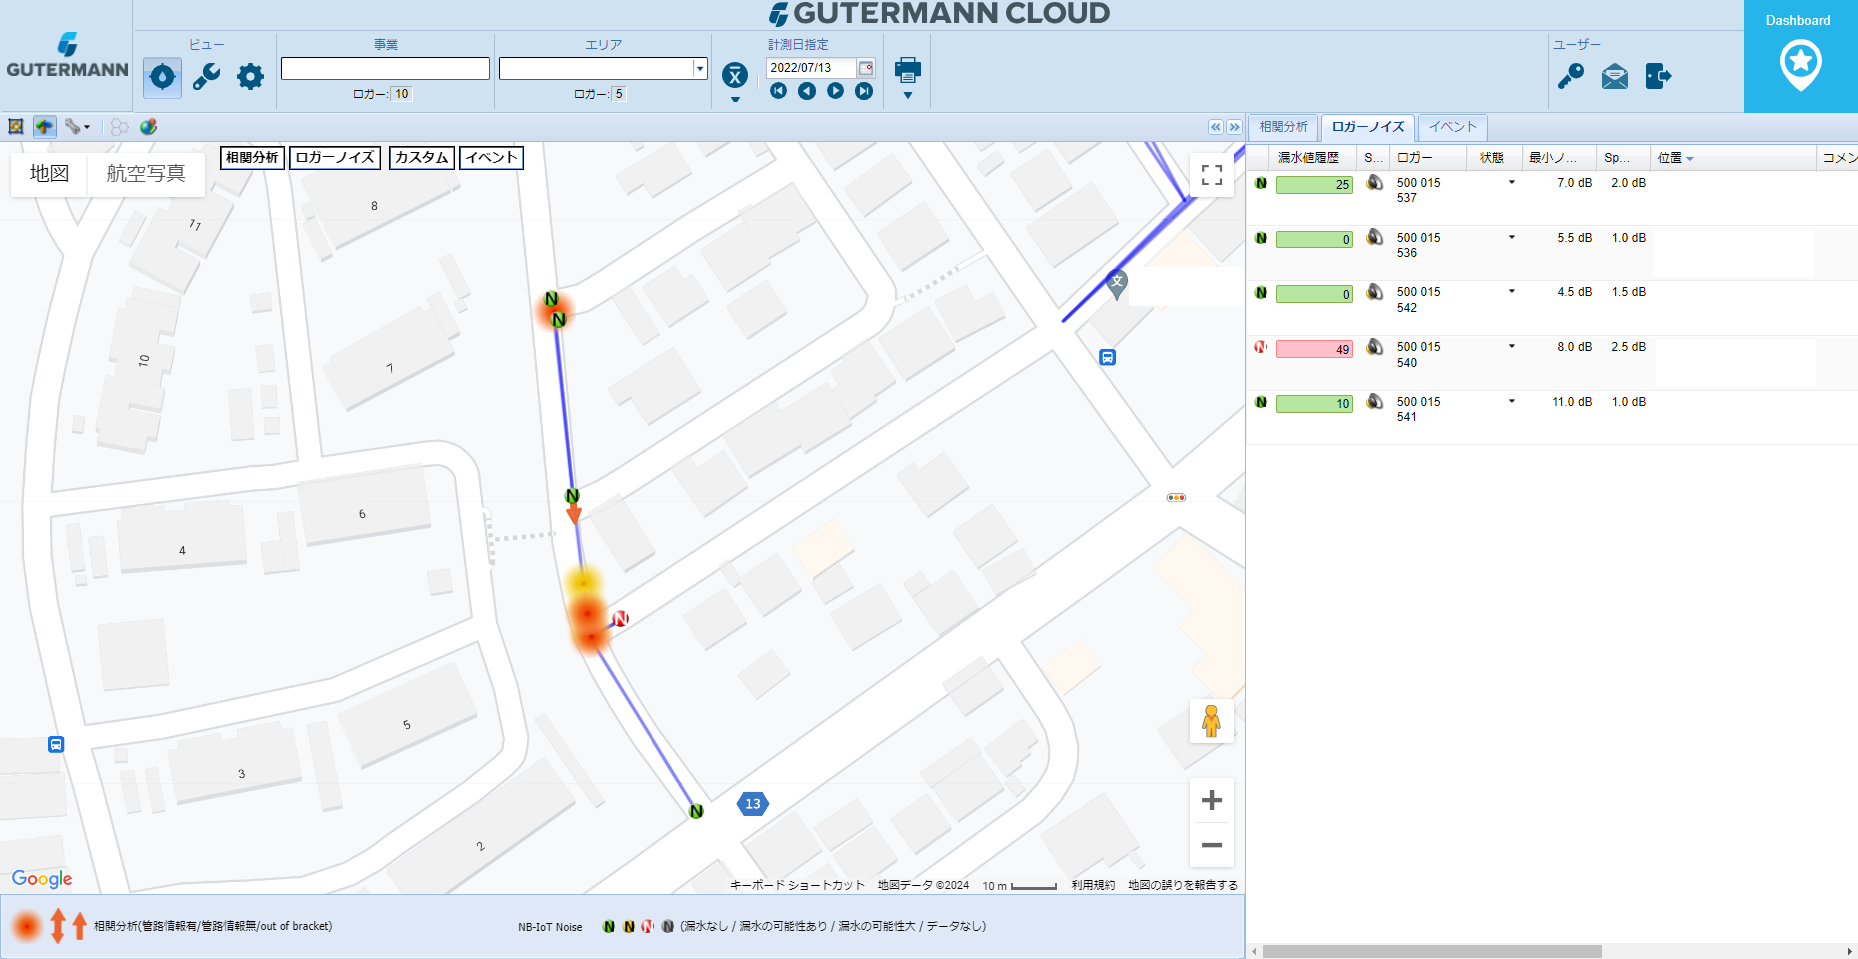Image resolution: width=1858 pixels, height=959 pixels.
Task: Go to next measurement date
Action: click(836, 91)
